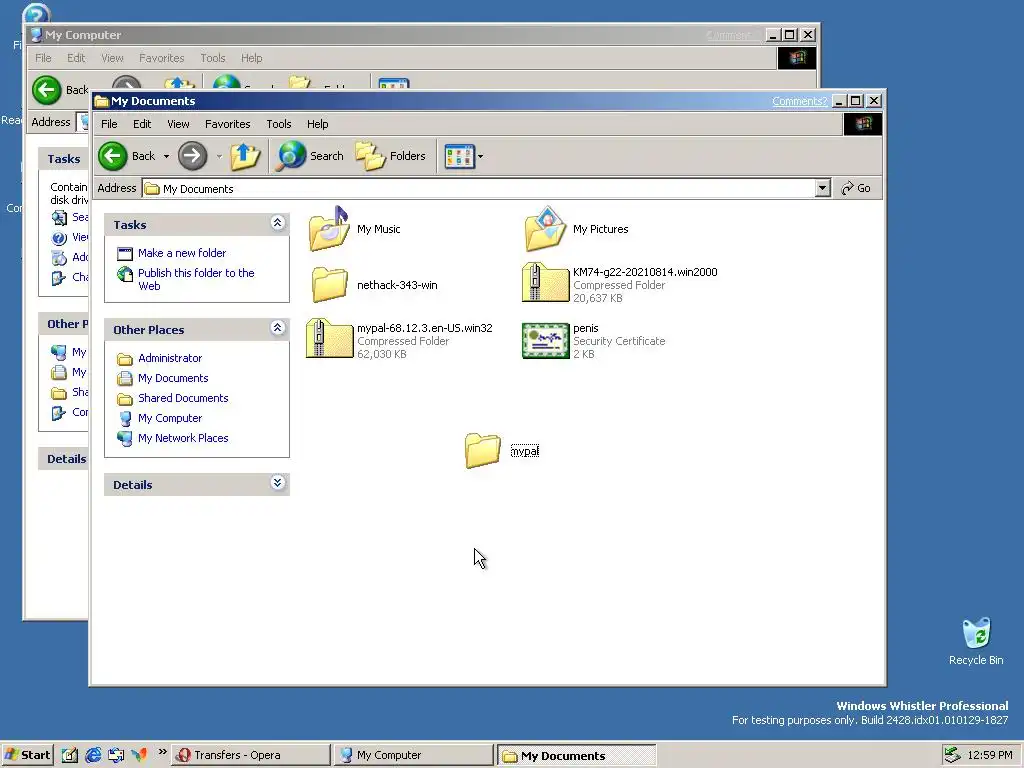This screenshot has height=768, width=1024.
Task: Go back using the green Back arrow in My Documents
Action: 113,156
